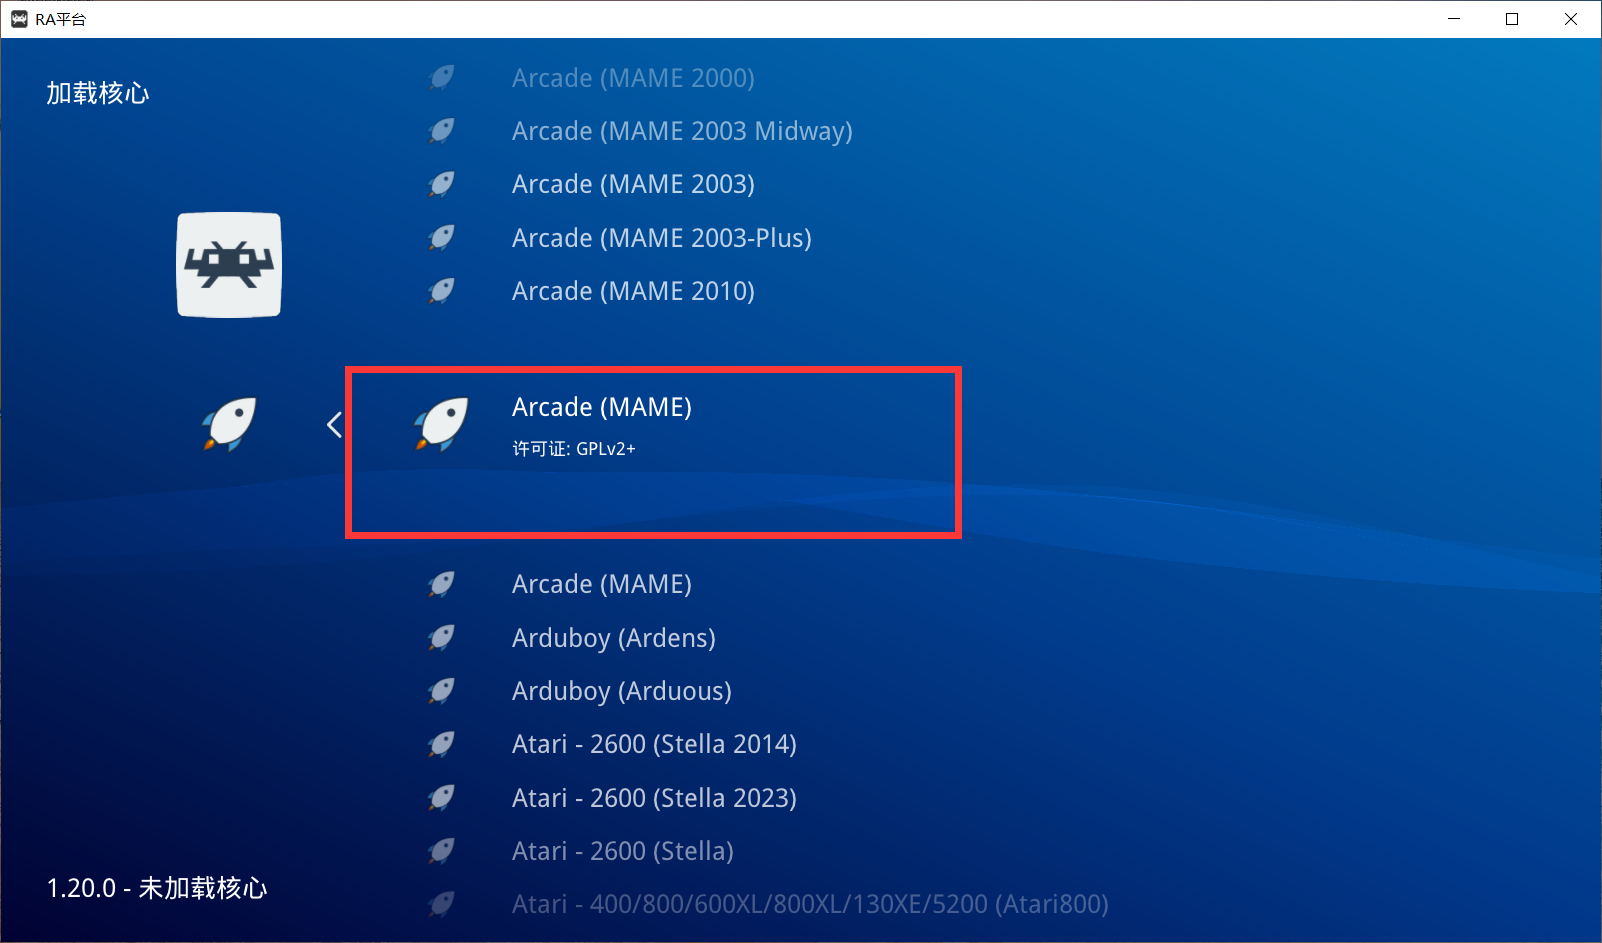Click rocket icon beside Arduboy (Ardens)
This screenshot has height=943, width=1602.
point(441,638)
